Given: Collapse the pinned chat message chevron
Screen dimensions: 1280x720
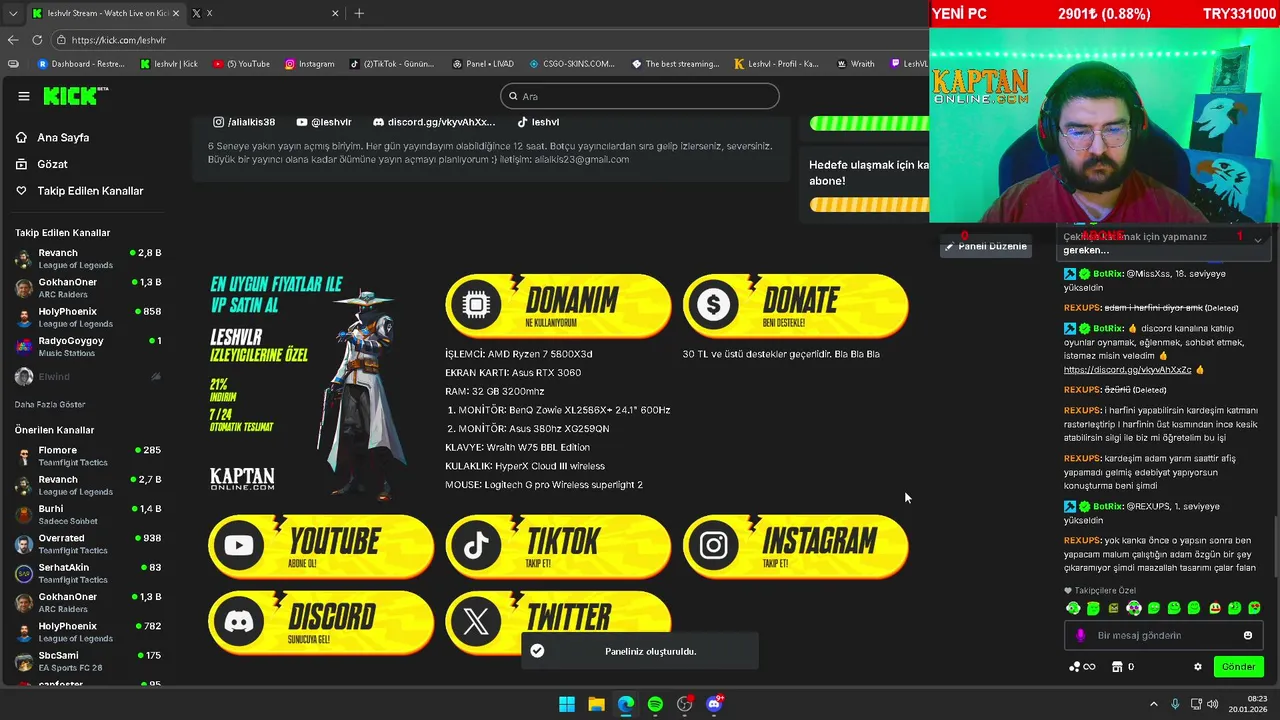Looking at the screenshot, I should (1258, 240).
